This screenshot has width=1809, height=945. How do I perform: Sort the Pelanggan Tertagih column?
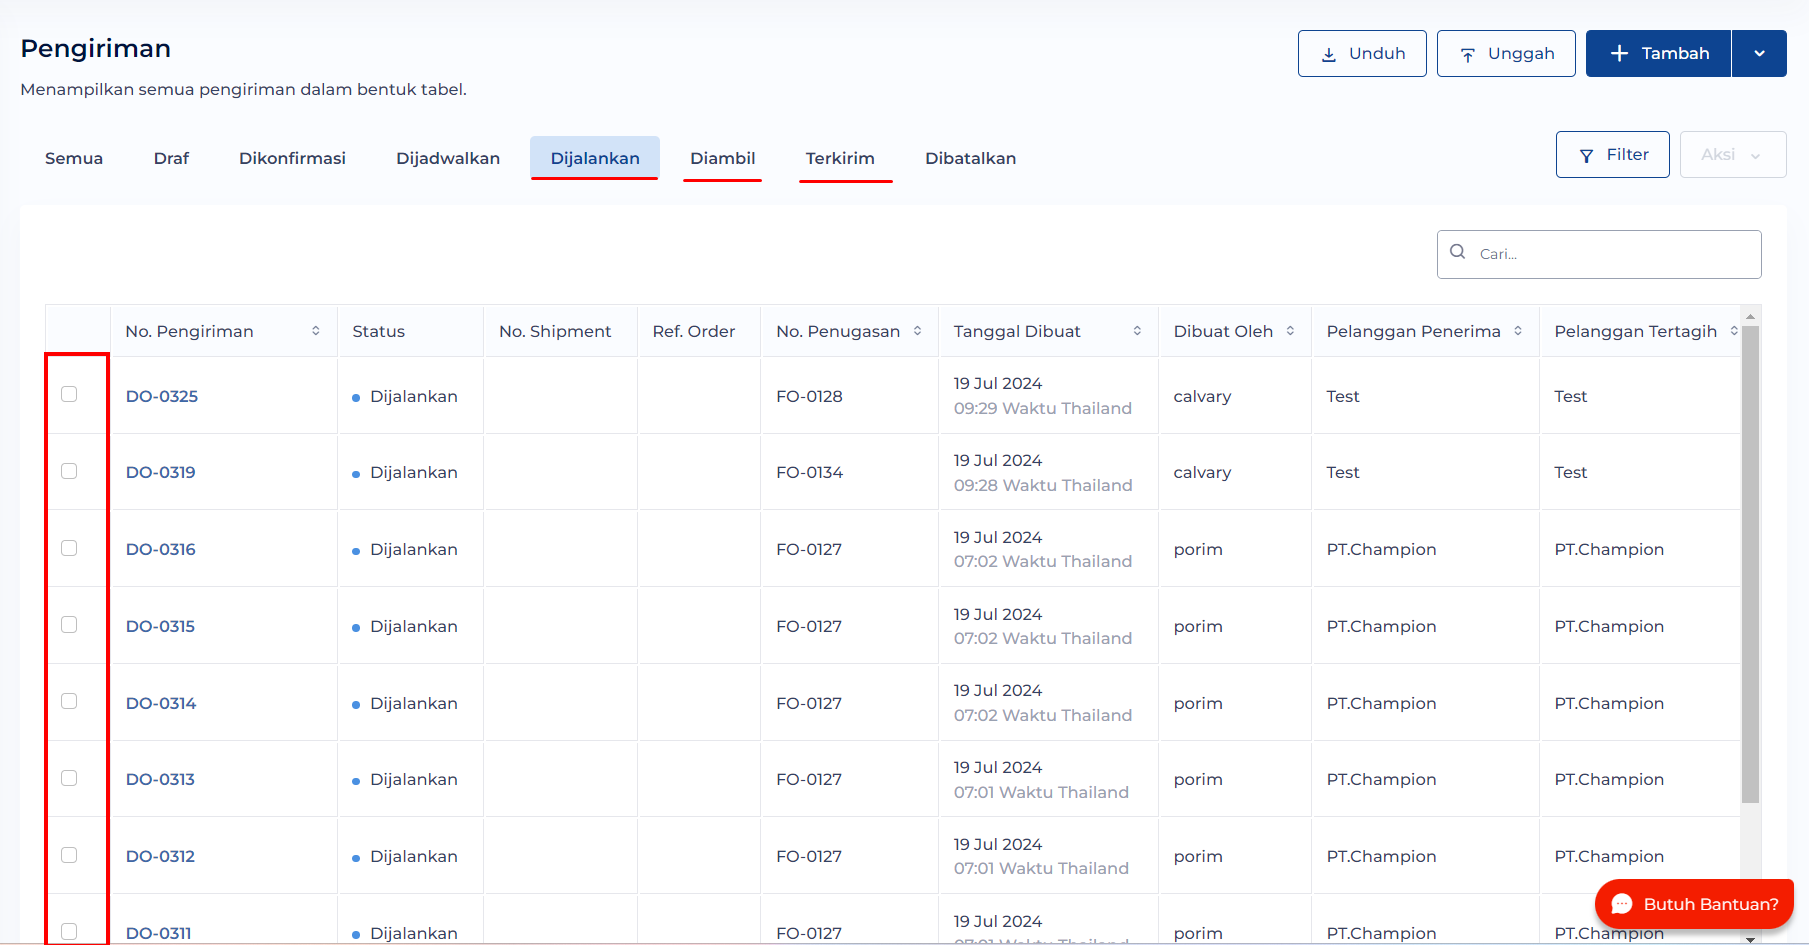coord(1733,331)
